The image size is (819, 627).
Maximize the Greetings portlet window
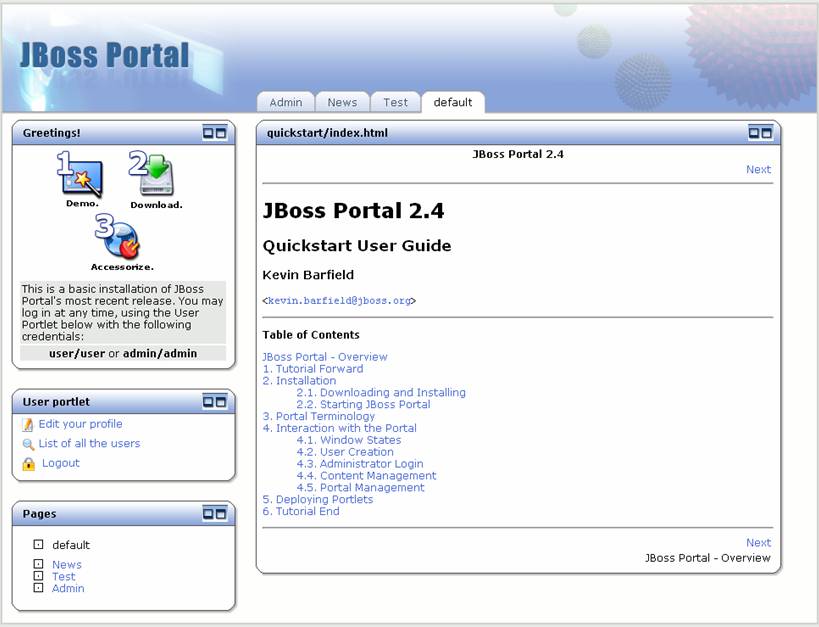point(221,133)
